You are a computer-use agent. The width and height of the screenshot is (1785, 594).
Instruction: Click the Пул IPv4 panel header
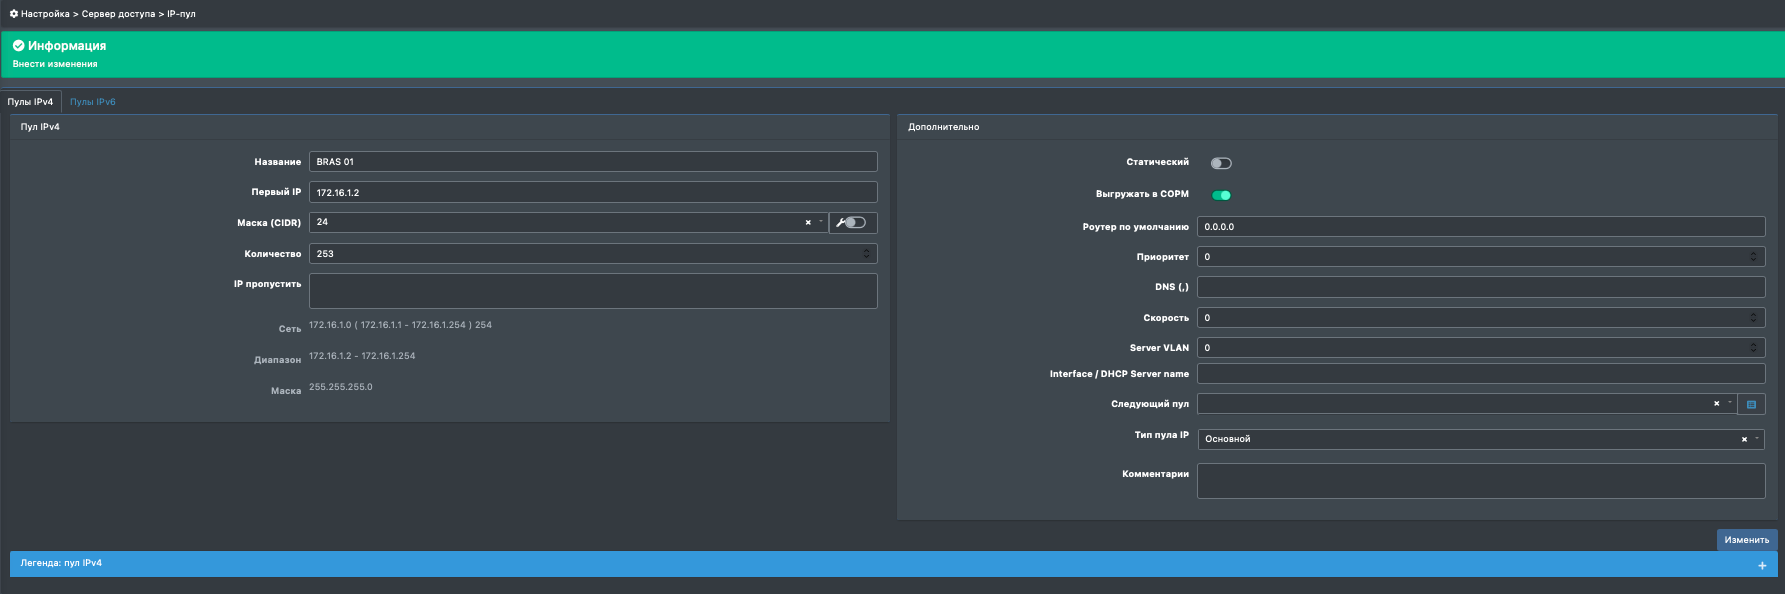coord(449,127)
